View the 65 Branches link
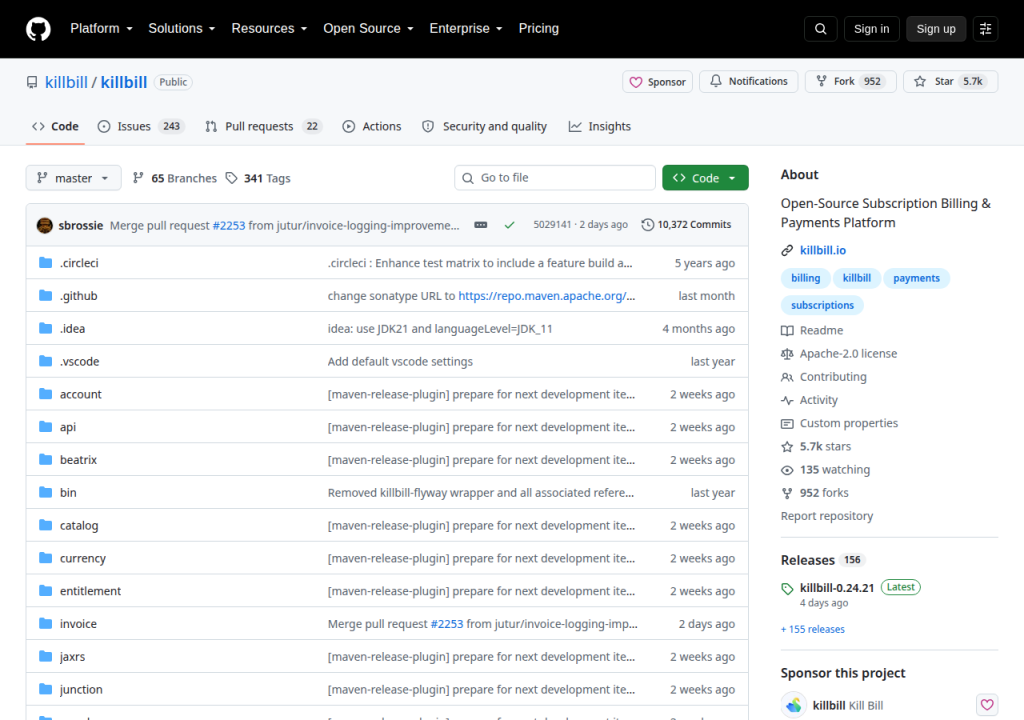 click(x=174, y=178)
